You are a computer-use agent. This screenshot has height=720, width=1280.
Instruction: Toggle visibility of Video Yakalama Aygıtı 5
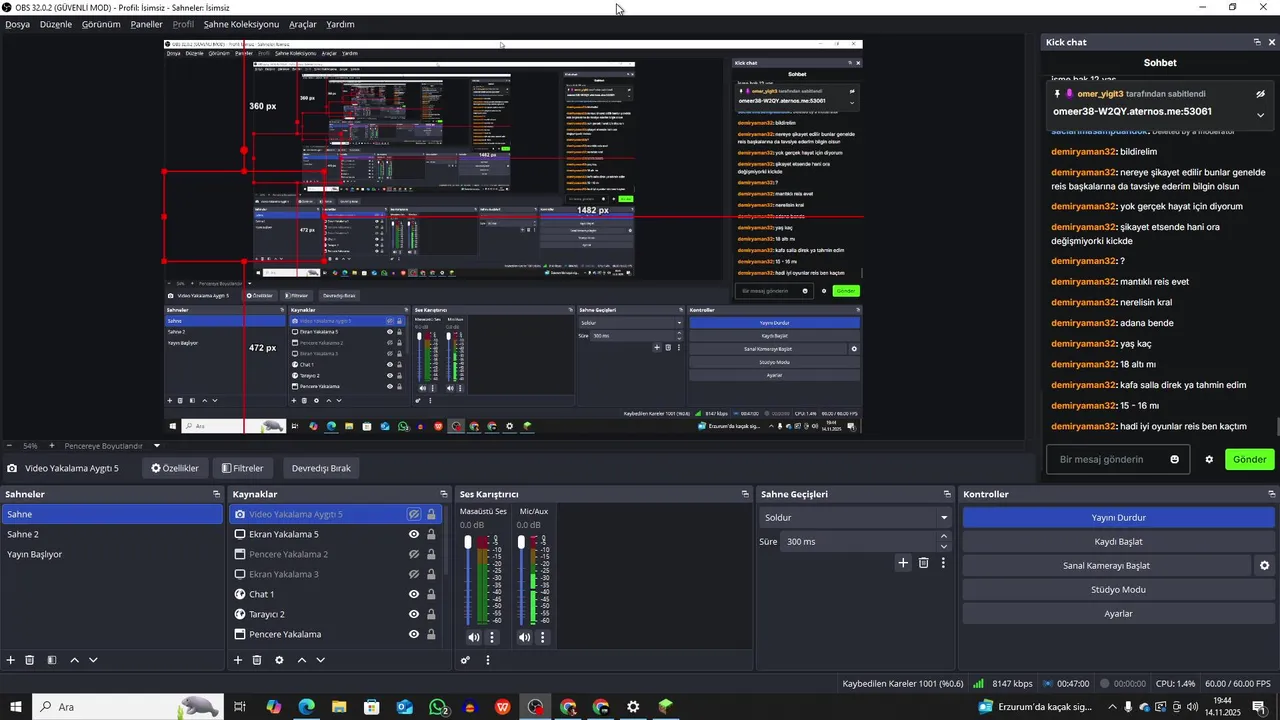[414, 514]
